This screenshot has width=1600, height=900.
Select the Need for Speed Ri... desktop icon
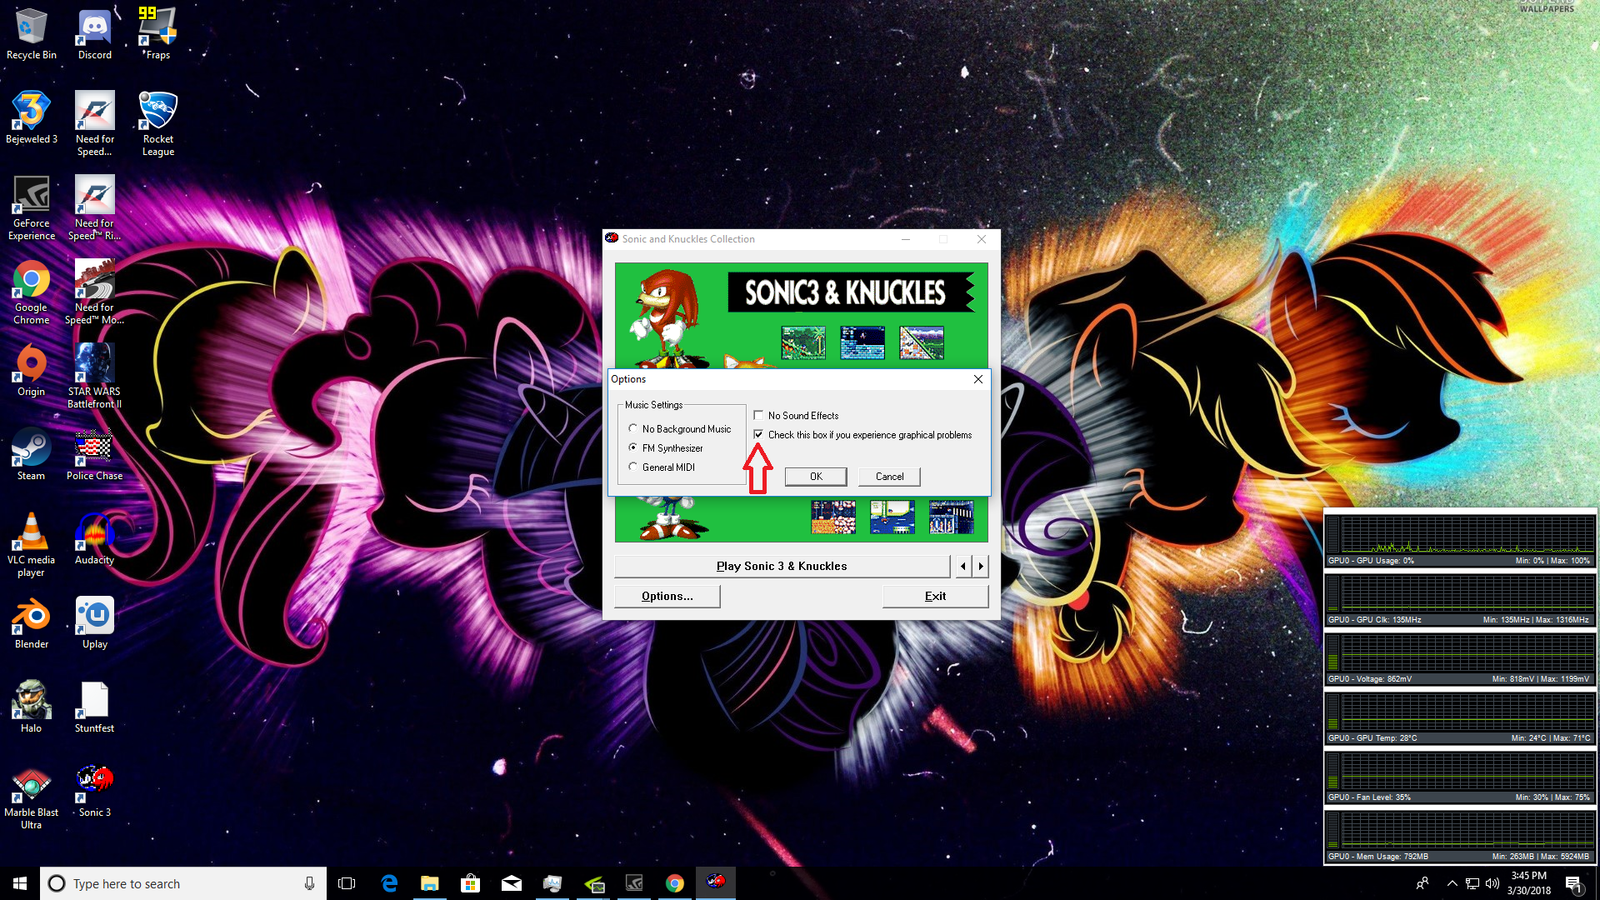tap(95, 208)
